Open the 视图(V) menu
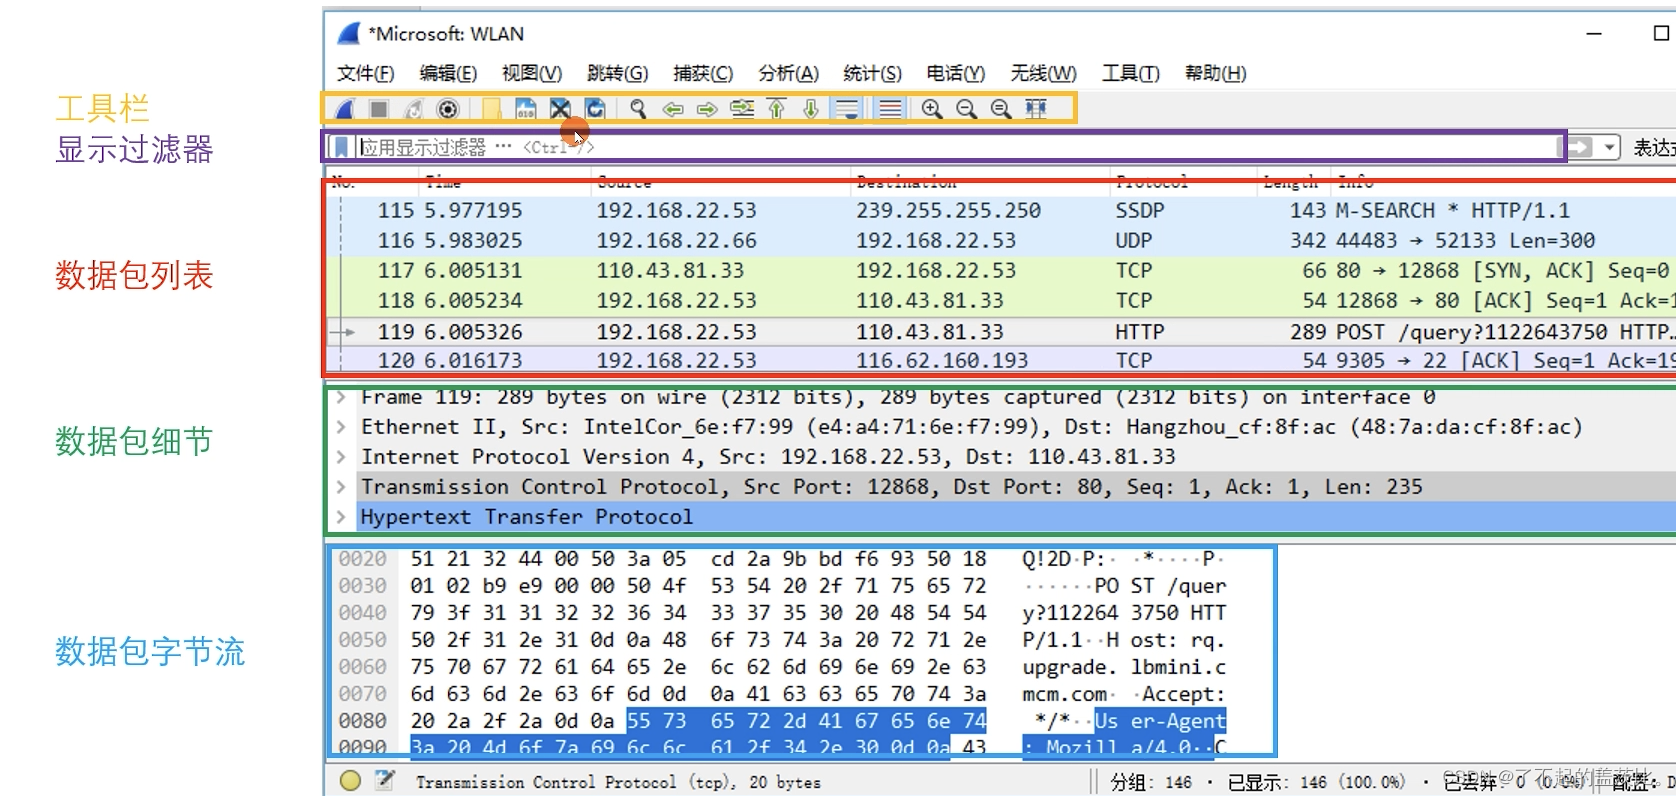 tap(532, 73)
